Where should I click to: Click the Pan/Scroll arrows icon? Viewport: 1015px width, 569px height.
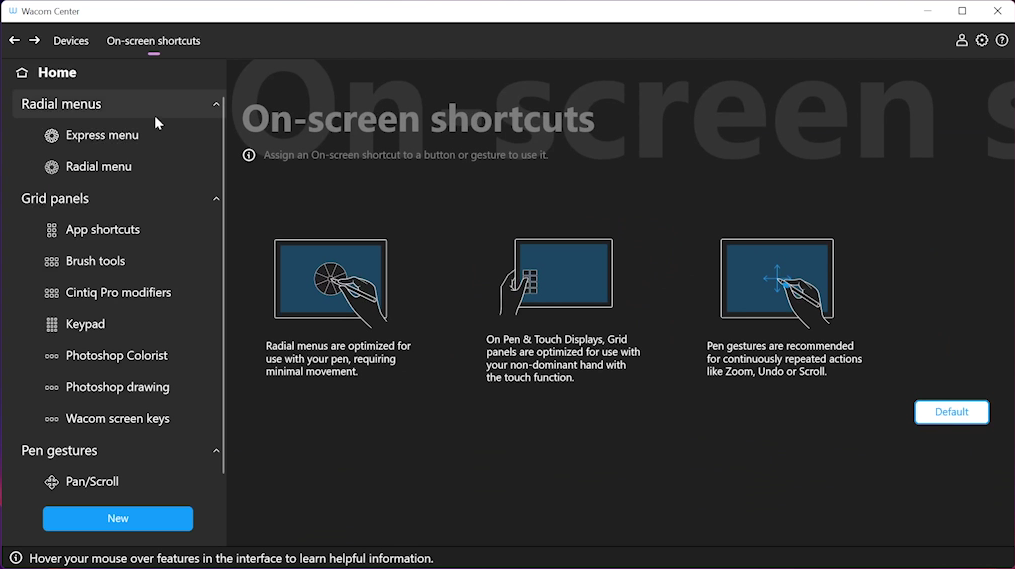click(x=52, y=482)
